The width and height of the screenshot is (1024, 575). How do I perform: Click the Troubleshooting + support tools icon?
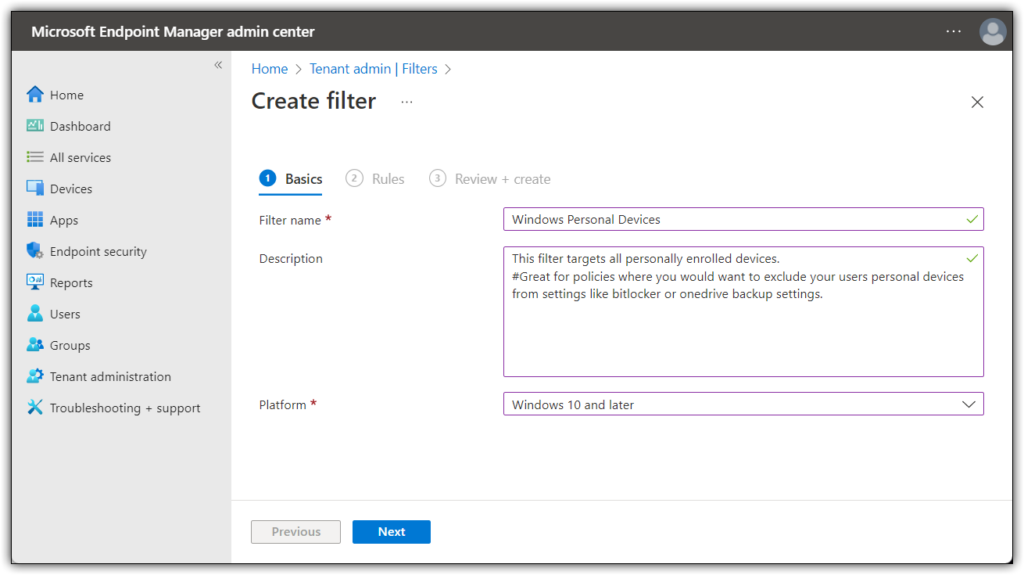point(35,407)
